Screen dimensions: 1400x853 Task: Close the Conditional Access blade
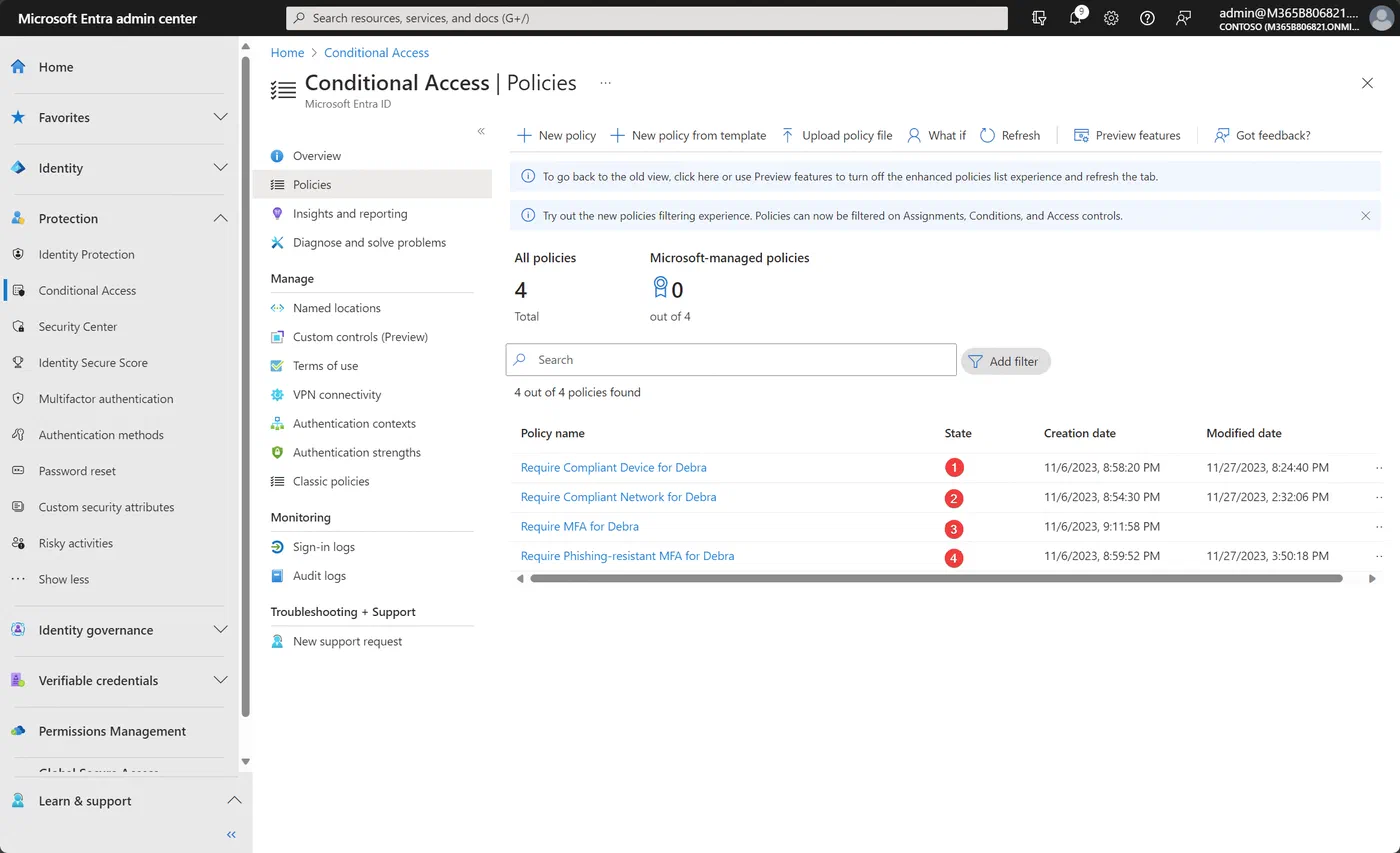click(1367, 83)
